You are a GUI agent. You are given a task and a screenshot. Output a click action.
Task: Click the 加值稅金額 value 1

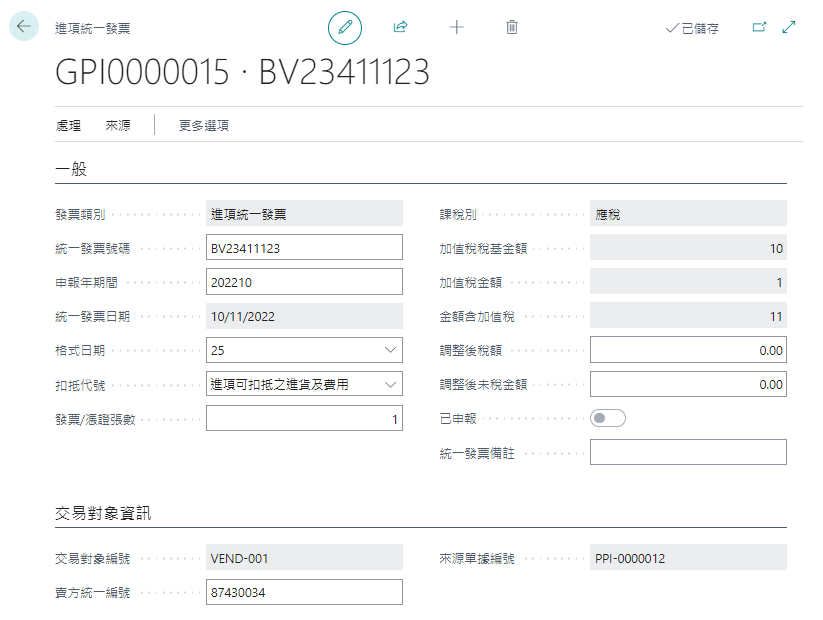tap(688, 281)
